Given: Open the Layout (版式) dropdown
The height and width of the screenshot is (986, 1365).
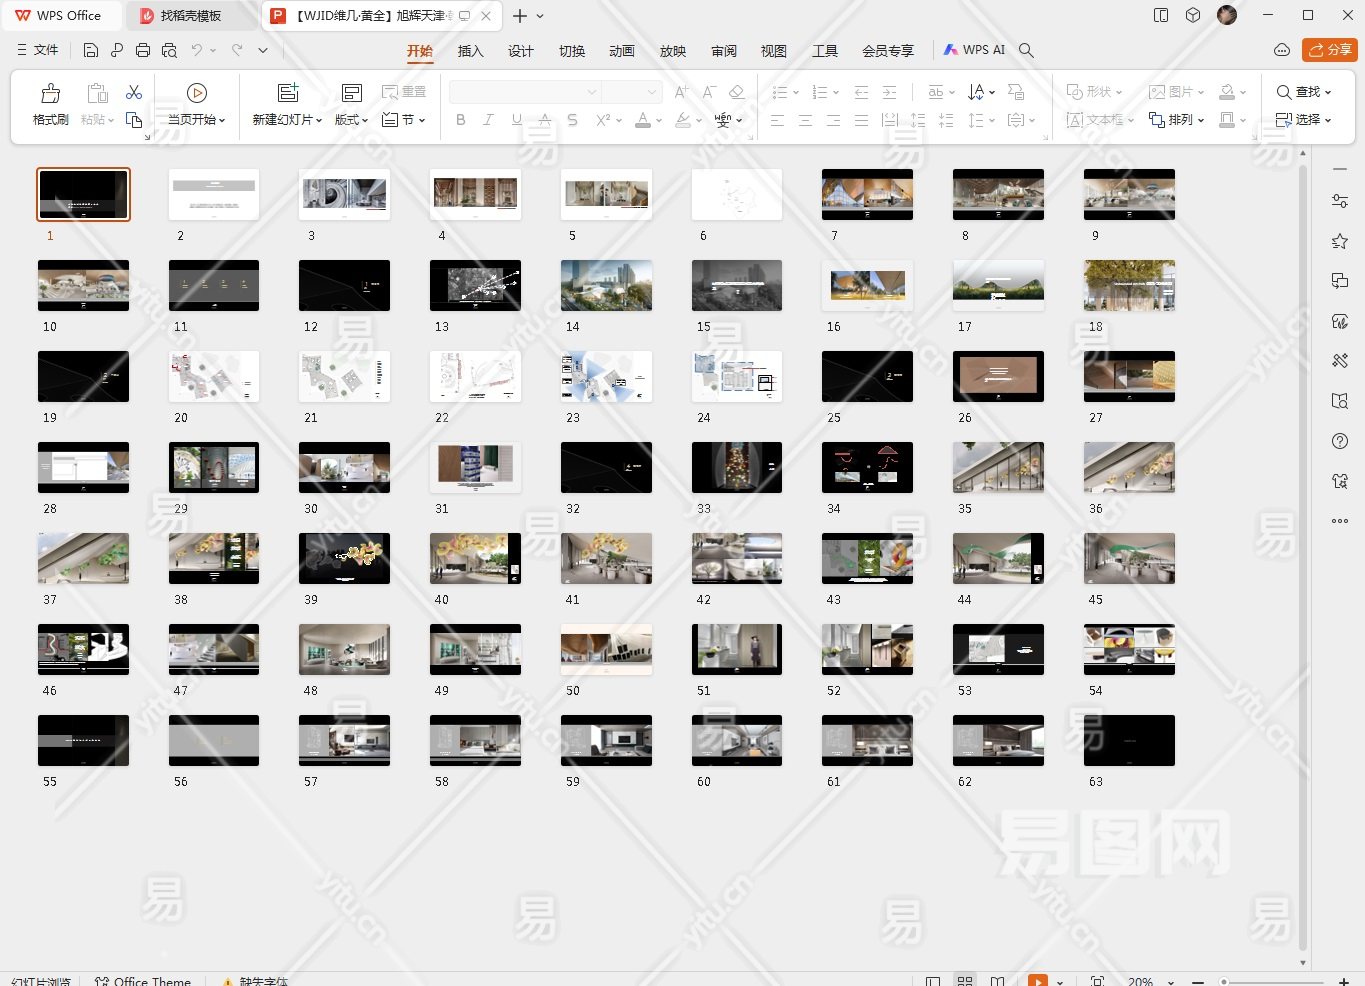Looking at the screenshot, I should pos(351,119).
